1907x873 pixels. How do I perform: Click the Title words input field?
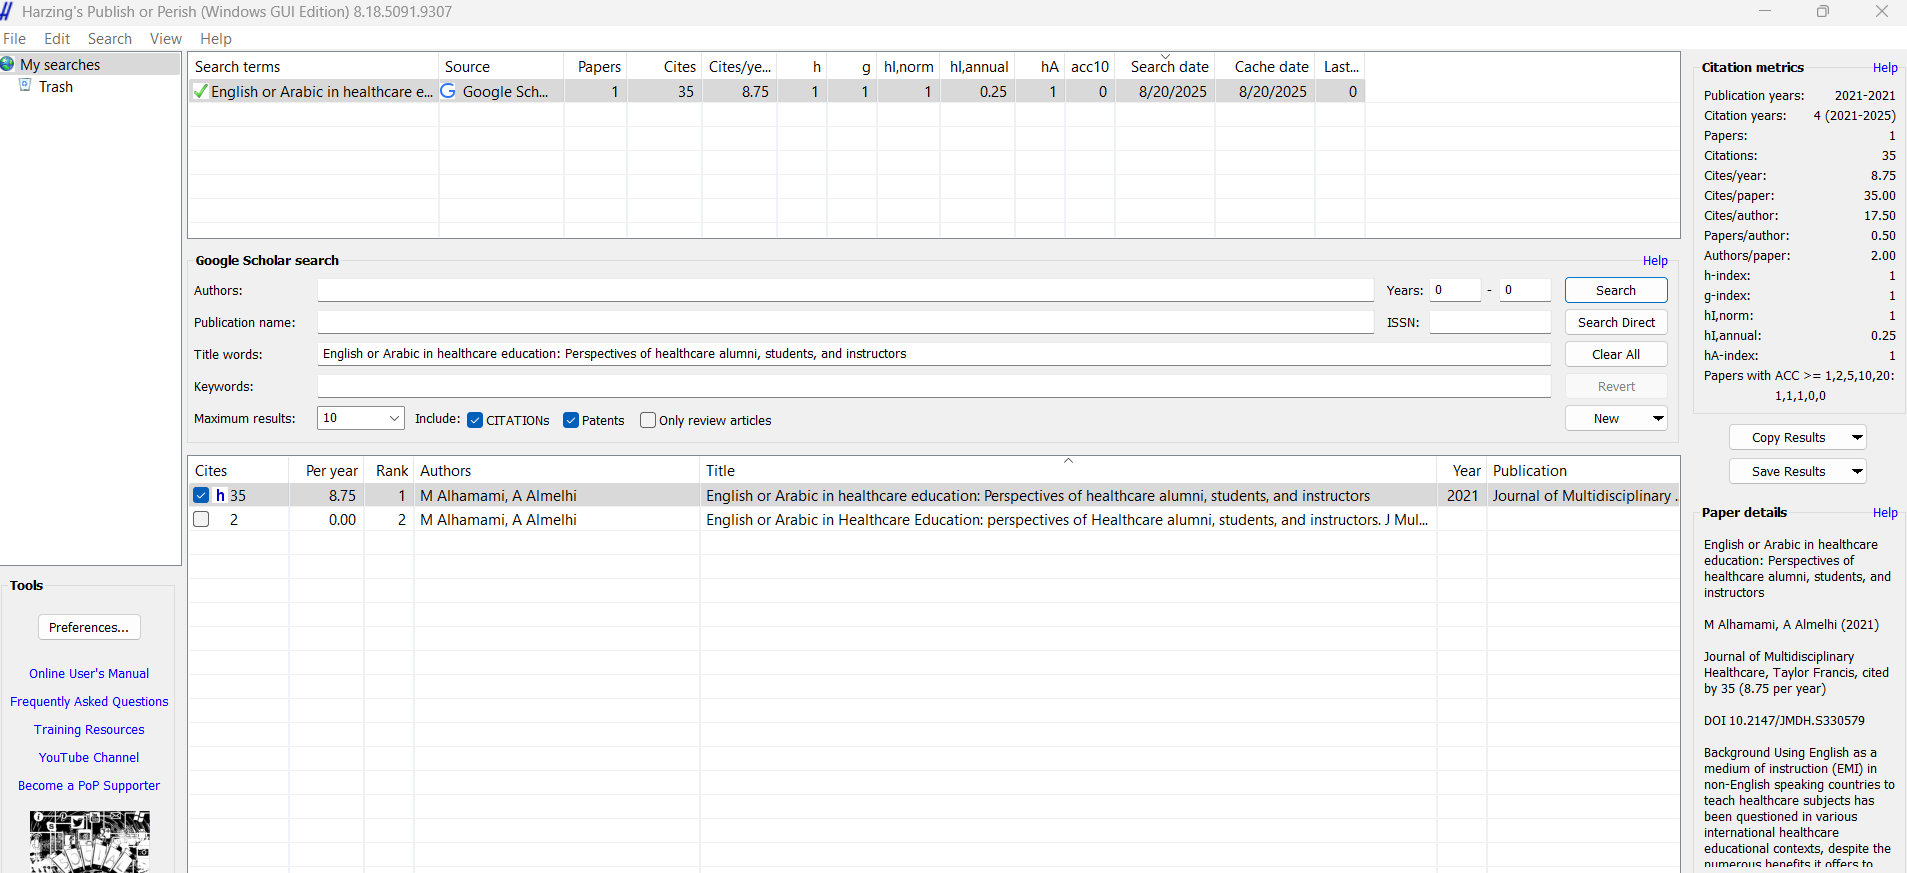[x=933, y=354]
